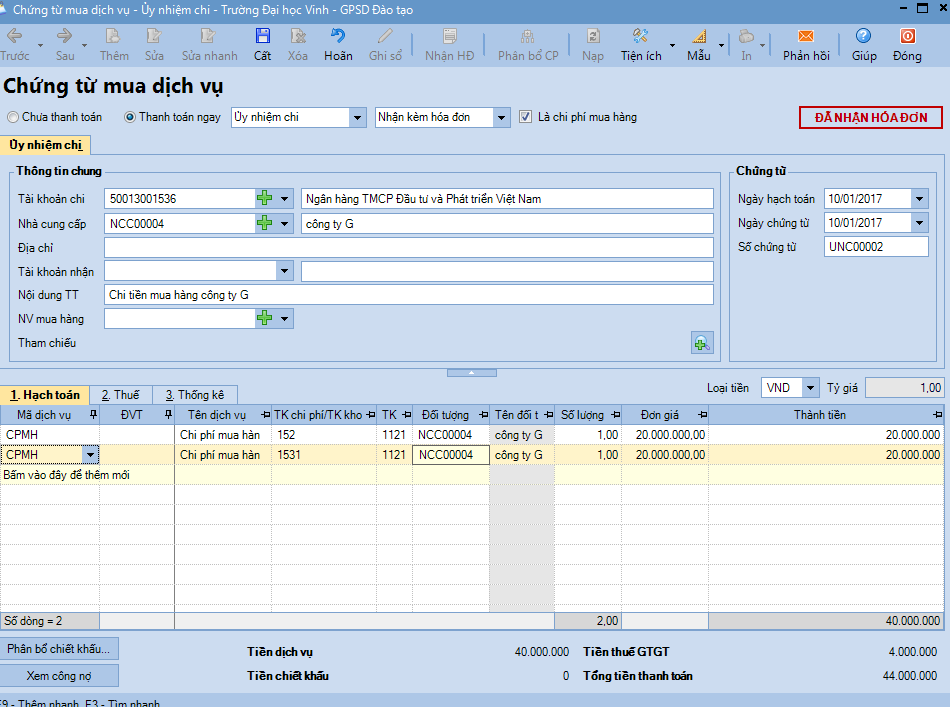Expand the Ủy nhiệm chi payment method dropdown
950x707 pixels.
click(357, 118)
